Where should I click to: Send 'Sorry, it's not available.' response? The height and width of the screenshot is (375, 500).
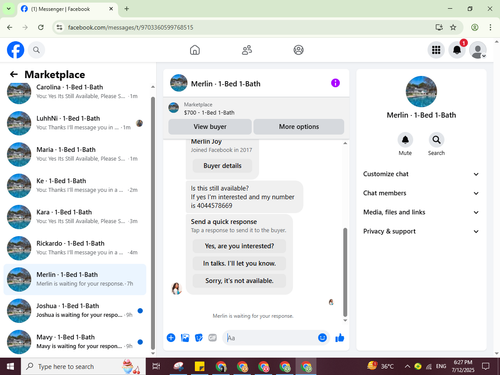click(x=239, y=281)
